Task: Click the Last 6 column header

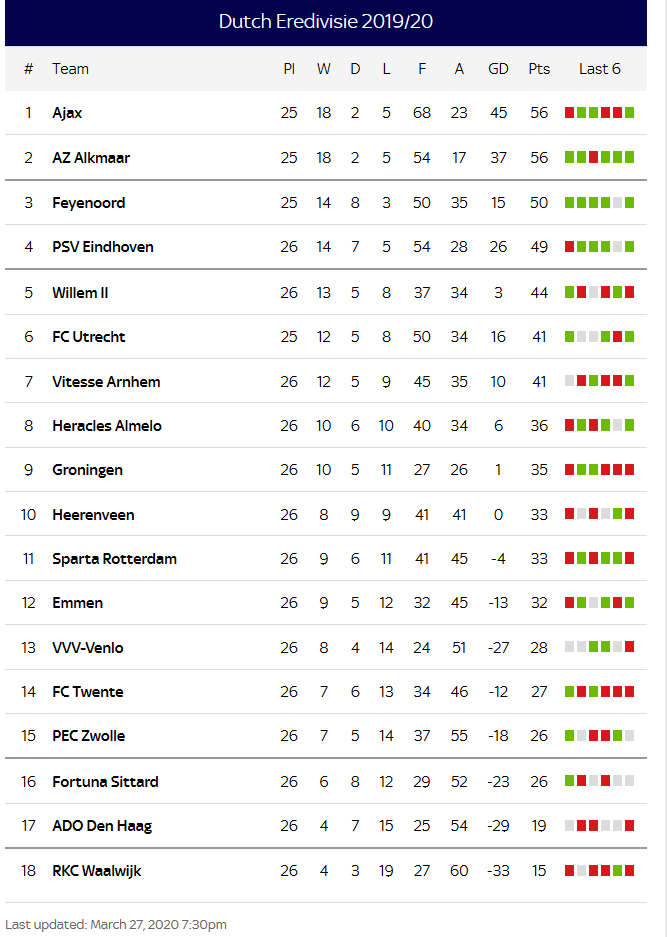Action: tap(599, 69)
